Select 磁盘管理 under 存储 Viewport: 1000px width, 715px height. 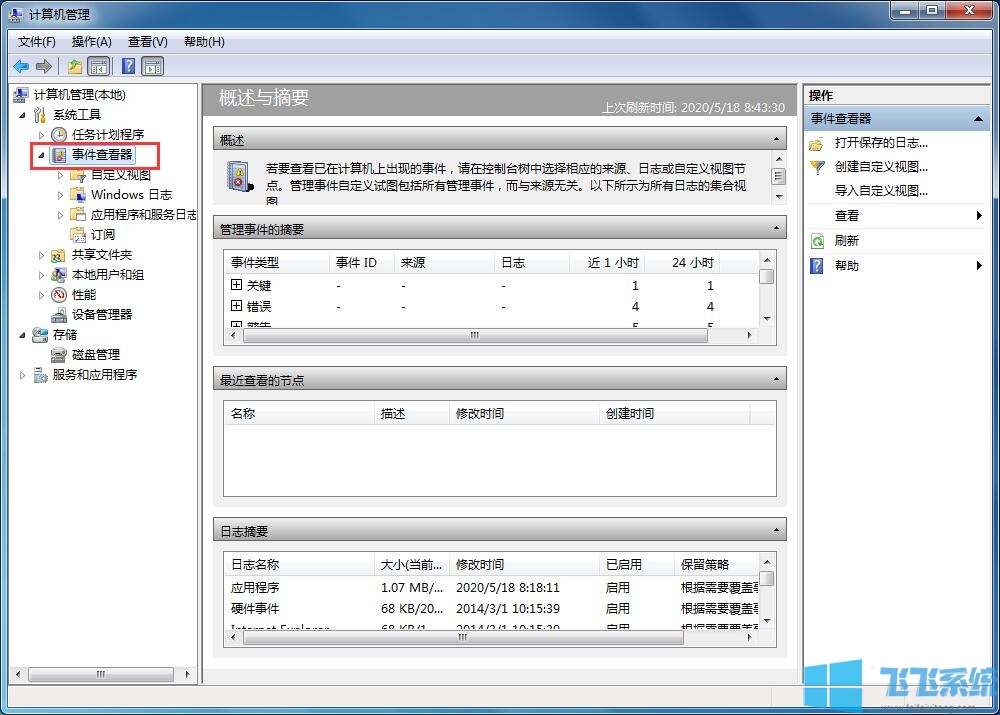pyautogui.click(x=92, y=354)
